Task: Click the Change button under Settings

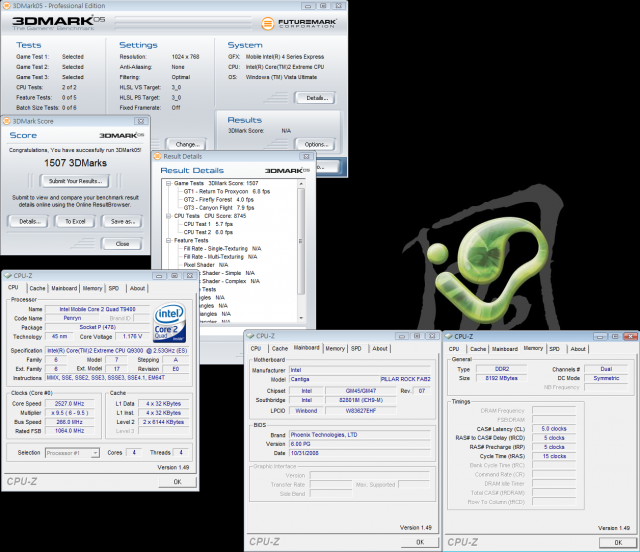Action: (186, 145)
